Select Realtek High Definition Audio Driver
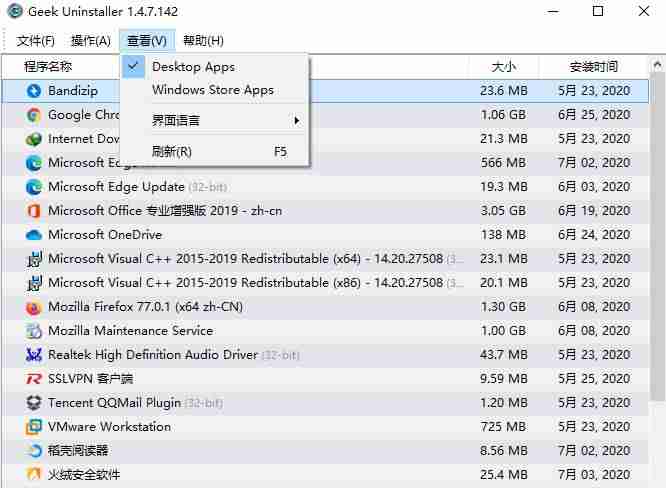The height and width of the screenshot is (488, 666). tap(153, 355)
